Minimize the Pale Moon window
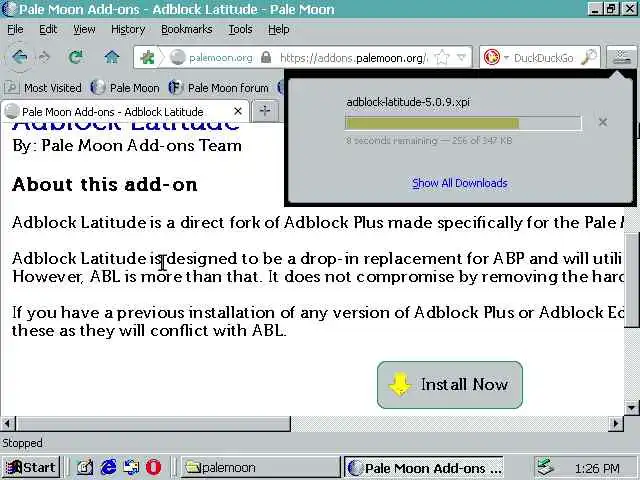This screenshot has height=480, width=640. 595,9
